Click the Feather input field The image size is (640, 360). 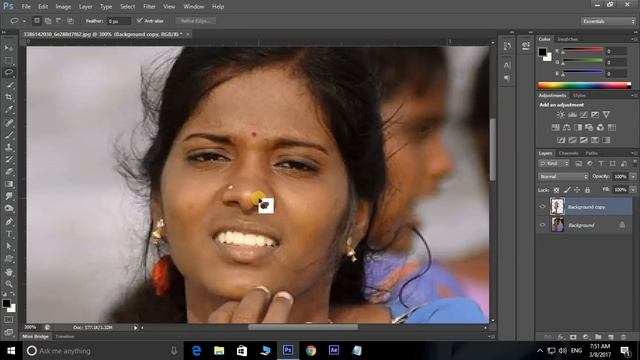click(119, 21)
